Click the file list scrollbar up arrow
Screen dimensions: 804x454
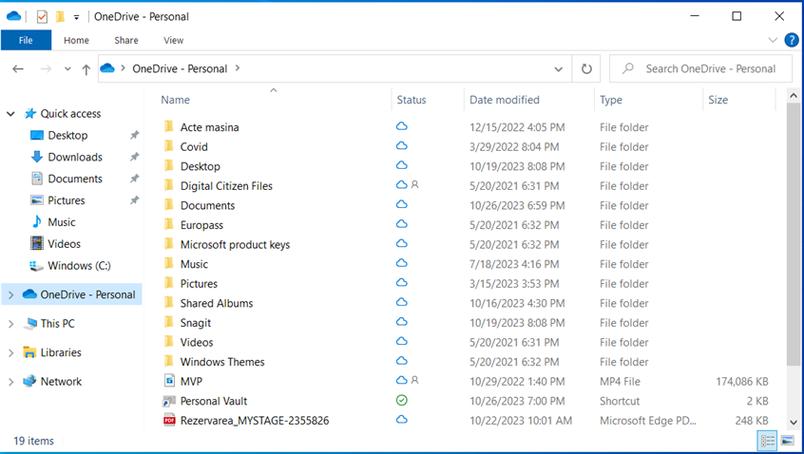793,95
